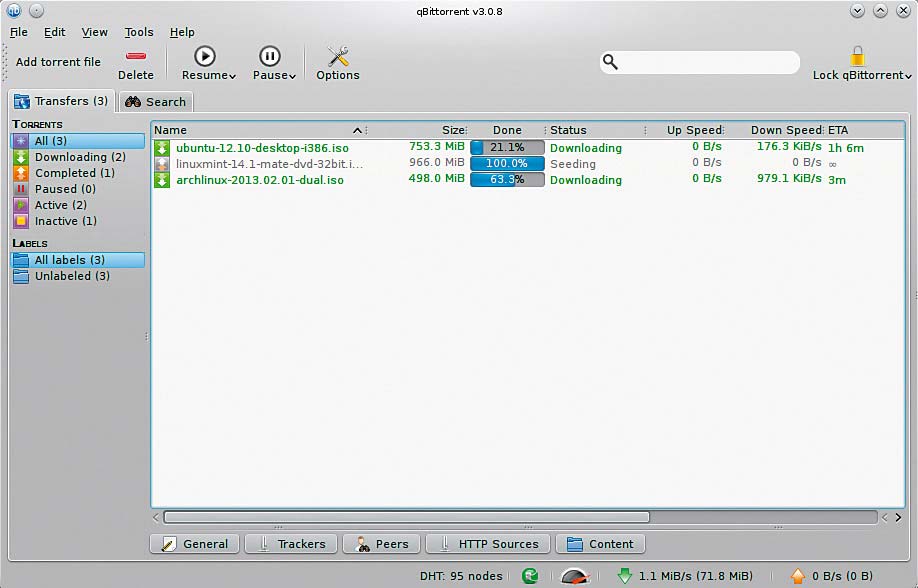The height and width of the screenshot is (588, 918).
Task: Click the seeding icon next to linuxmint-14.1 torrent
Action: point(162,164)
